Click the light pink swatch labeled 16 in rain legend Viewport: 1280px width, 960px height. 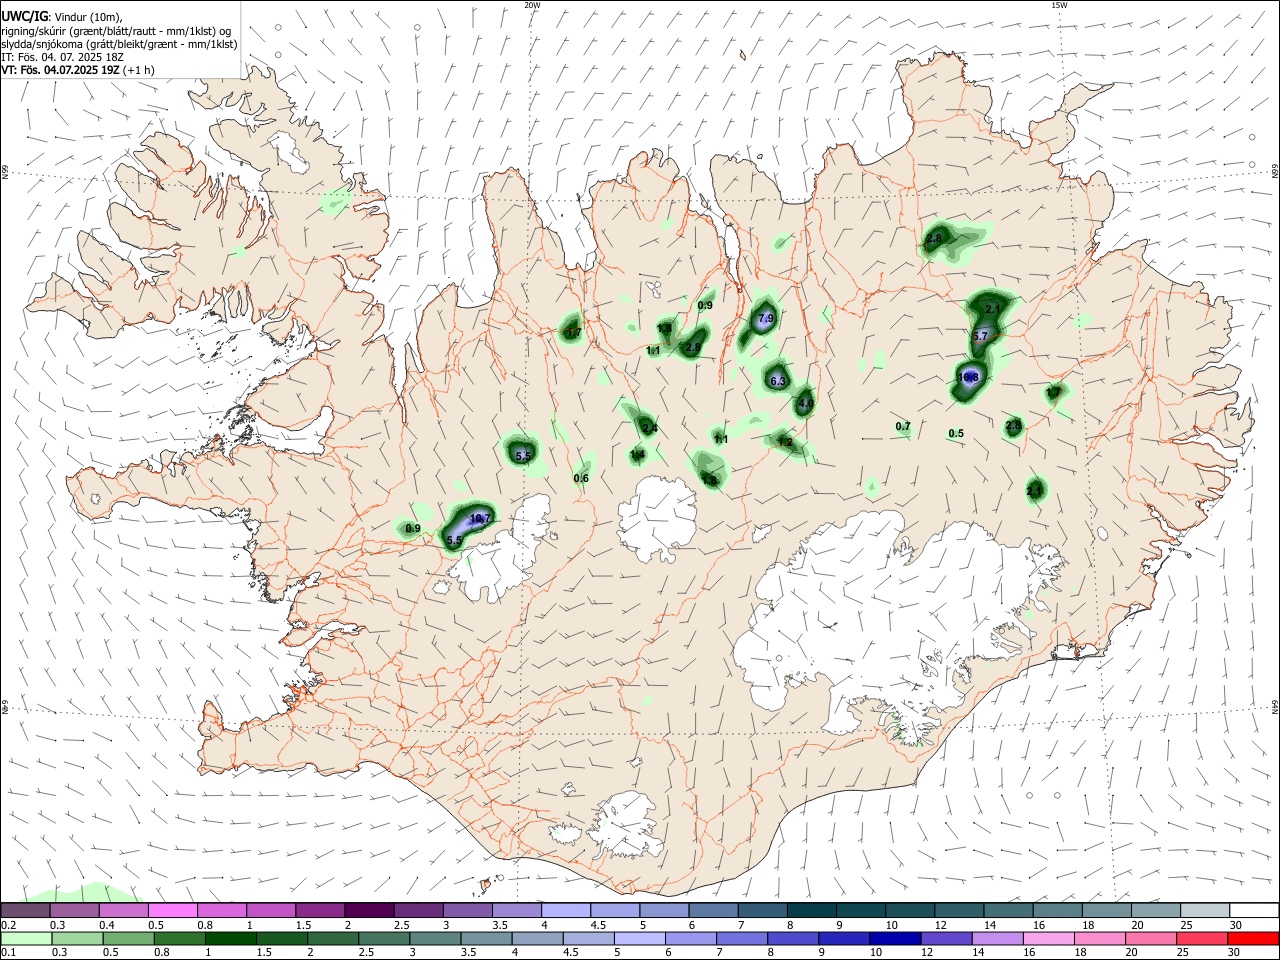point(1049,939)
